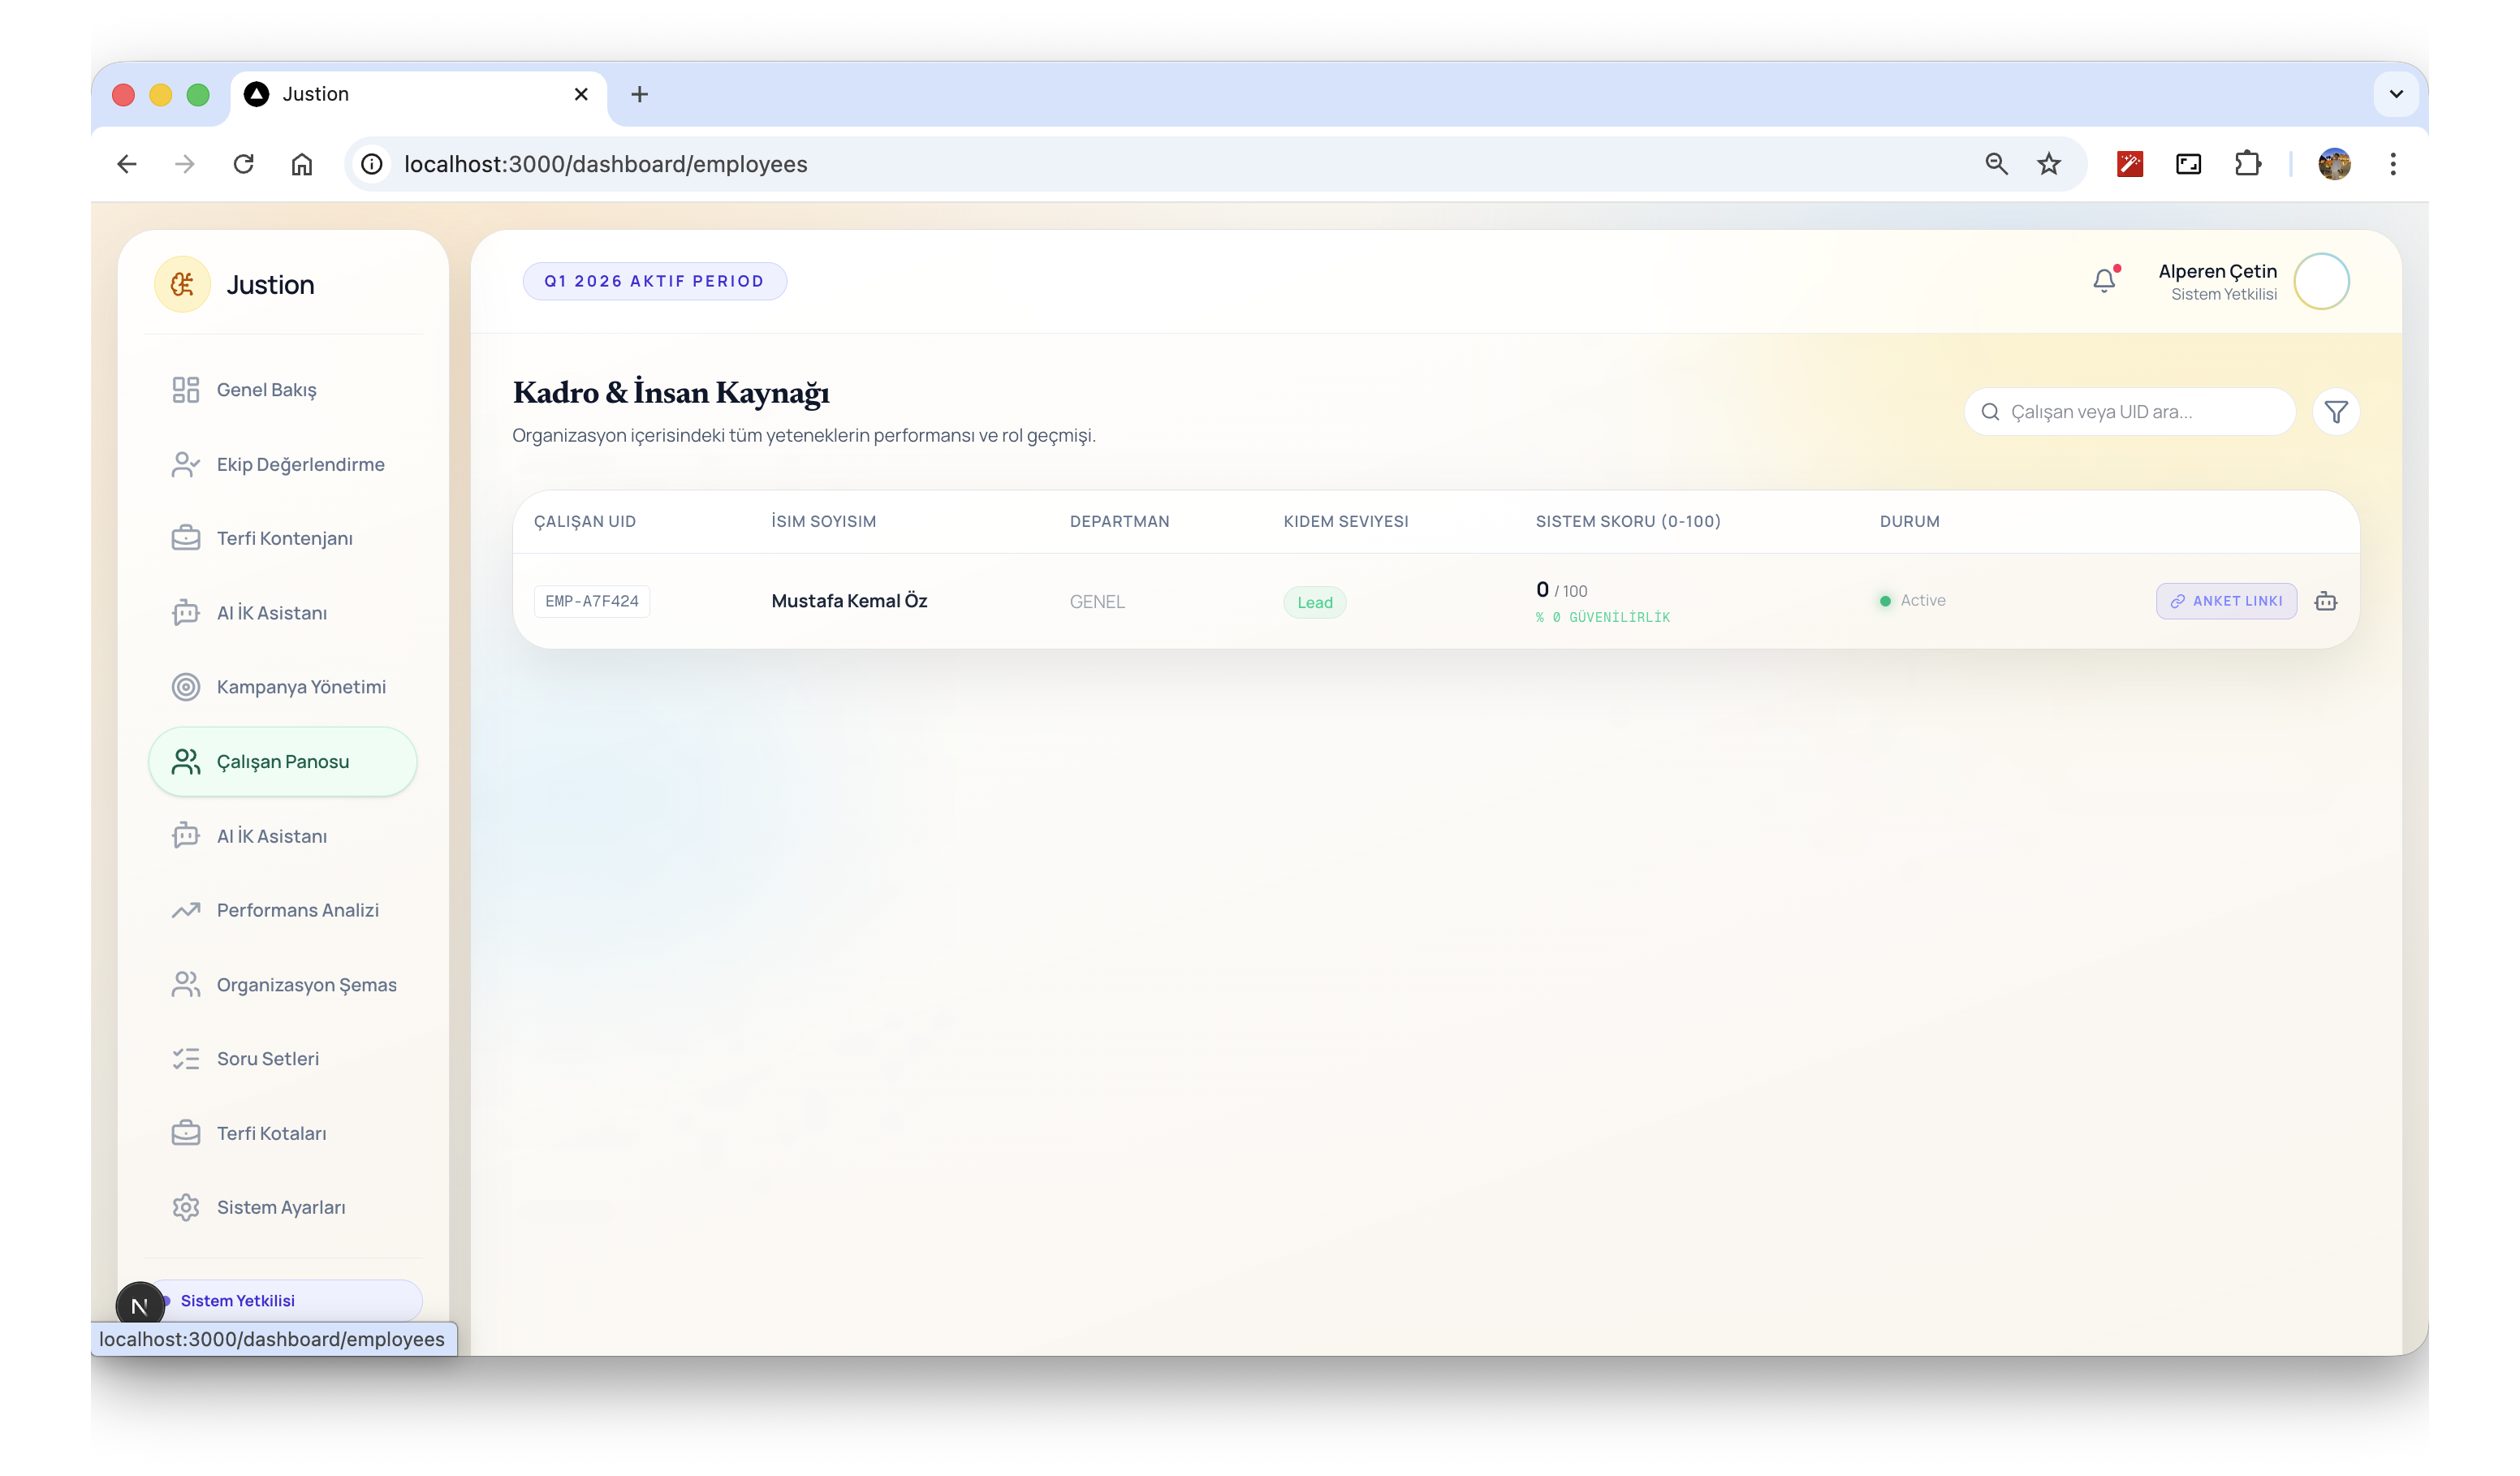Click the % 0 GÜVENİLİRLİK label
The height and width of the screenshot is (1476, 2520).
(x=1603, y=618)
